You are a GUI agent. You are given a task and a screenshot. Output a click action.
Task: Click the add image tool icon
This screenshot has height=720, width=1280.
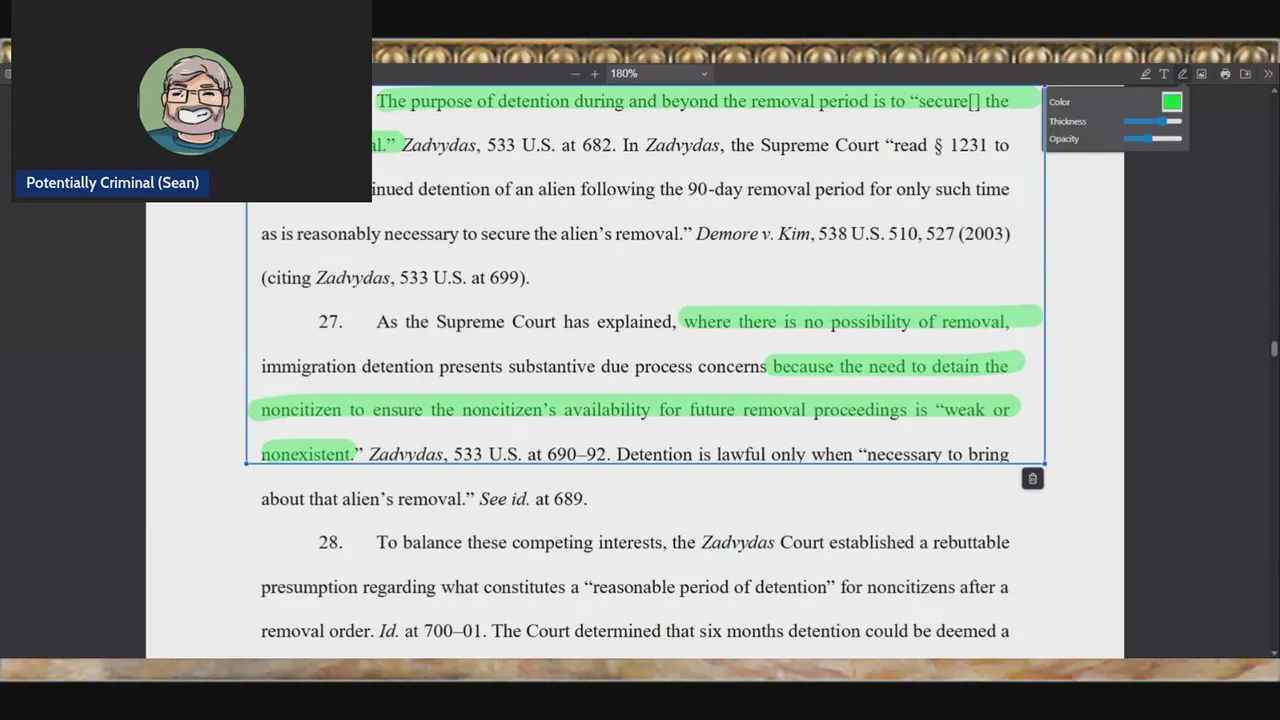tap(1202, 74)
